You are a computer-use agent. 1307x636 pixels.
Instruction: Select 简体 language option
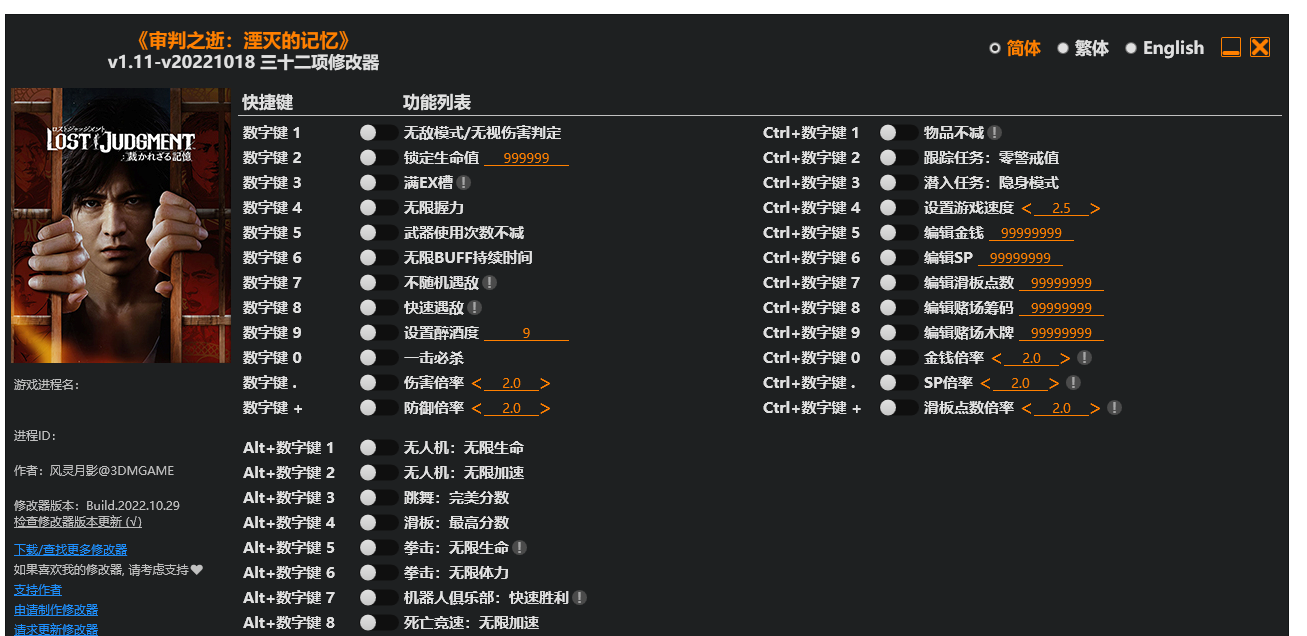1015,48
